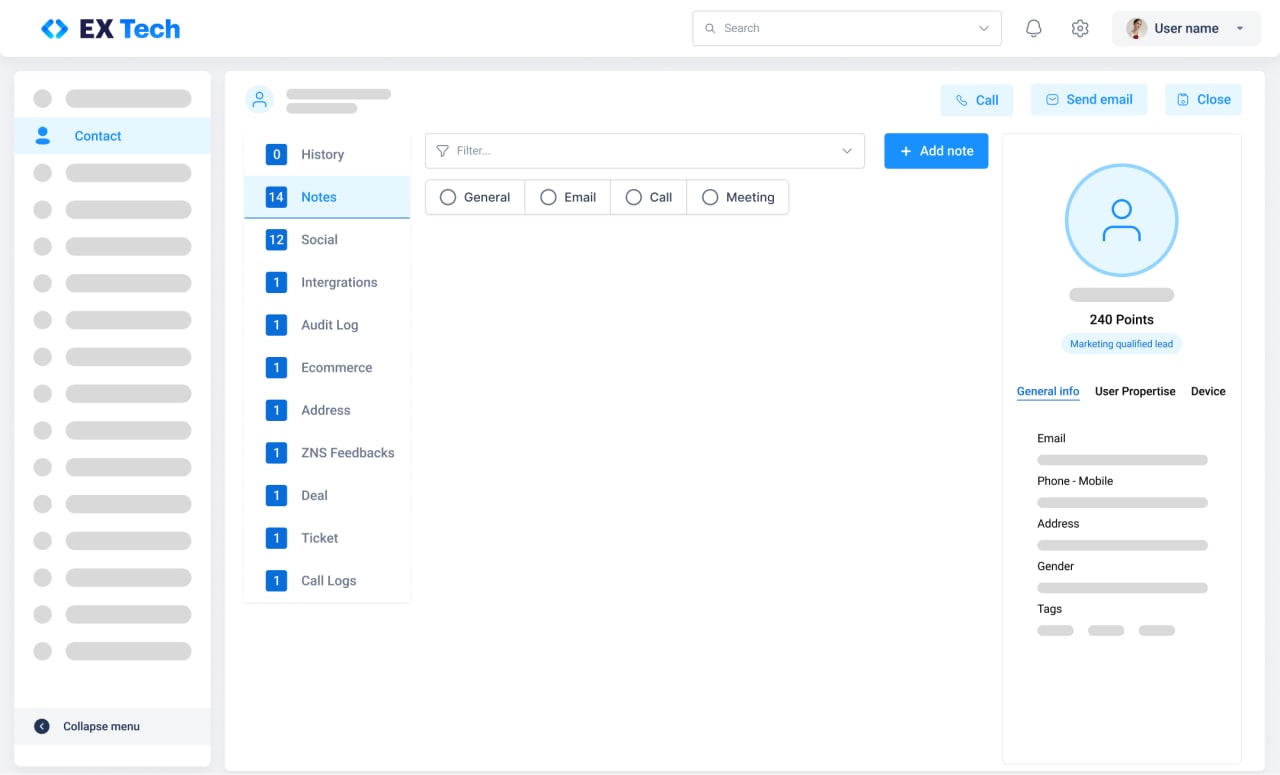Select the Meeting radio option

click(x=710, y=198)
